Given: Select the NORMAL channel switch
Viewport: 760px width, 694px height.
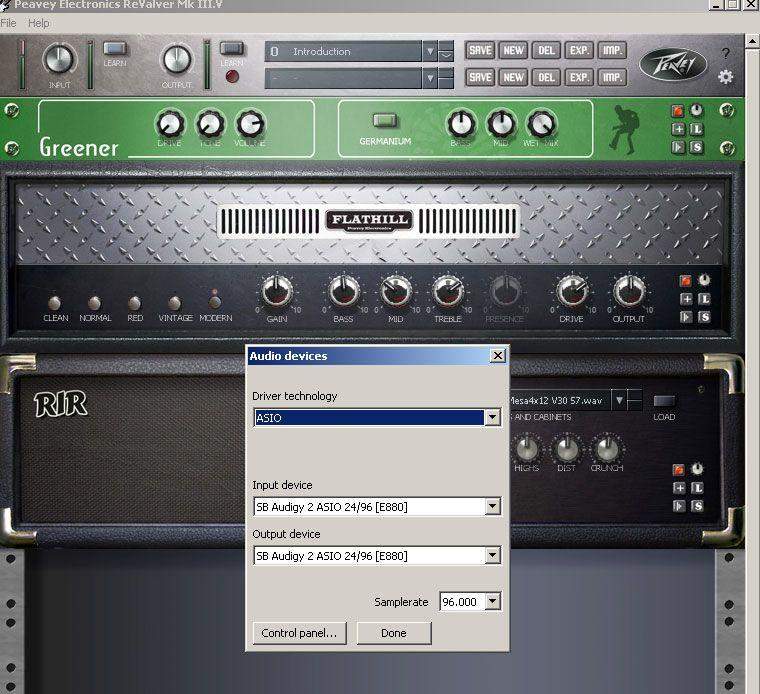Looking at the screenshot, I should (95, 303).
